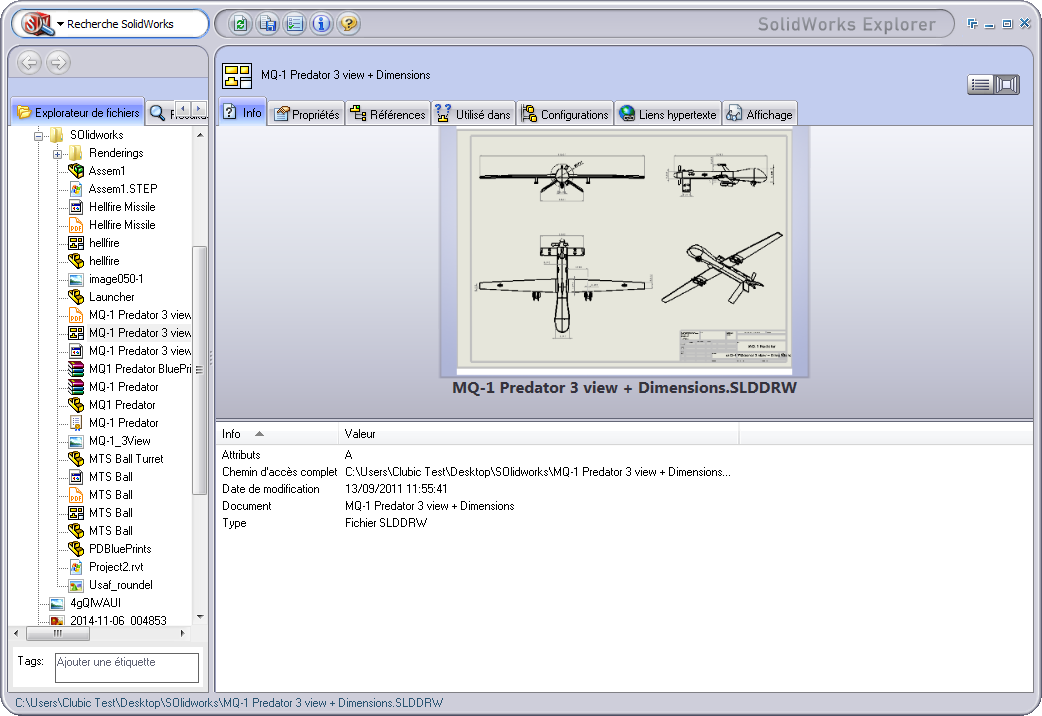Click the date value "13/09/2011 11:55:41"
This screenshot has width=1042, height=716.
click(396, 489)
